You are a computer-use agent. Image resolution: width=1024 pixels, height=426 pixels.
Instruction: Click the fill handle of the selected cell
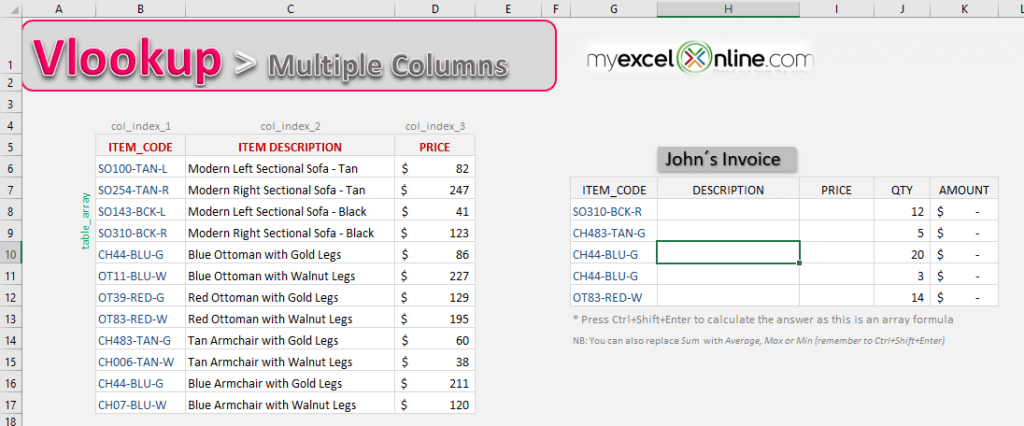tap(799, 263)
